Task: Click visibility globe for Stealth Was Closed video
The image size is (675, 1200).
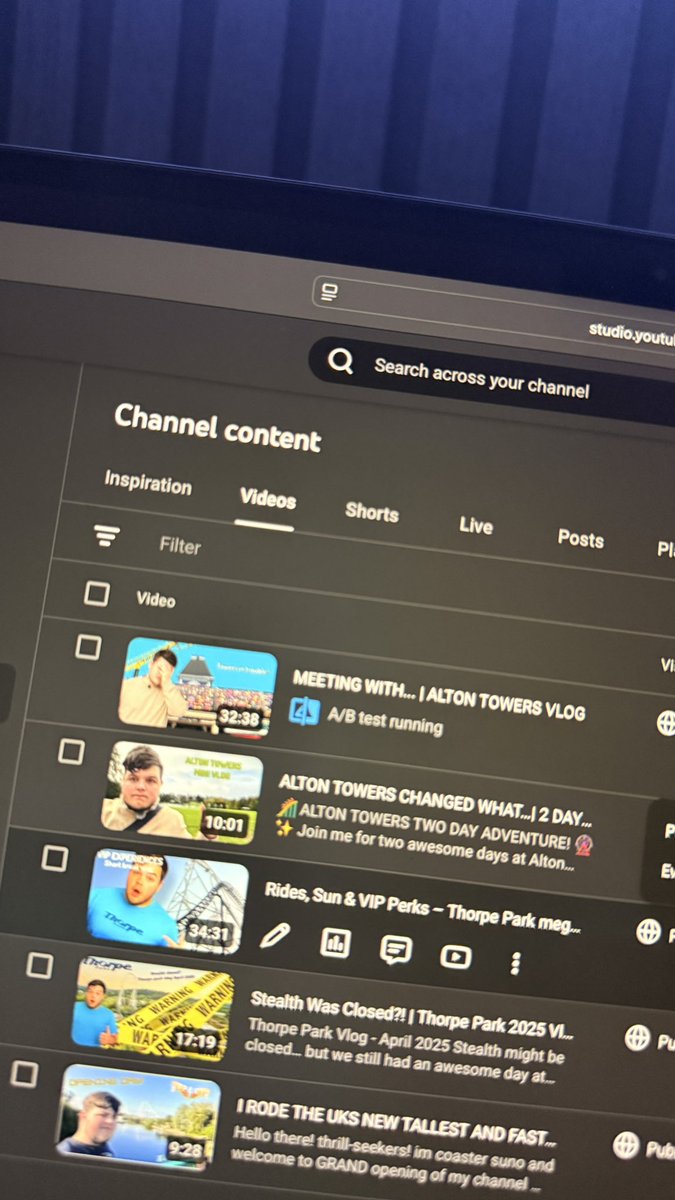Action: pos(637,1038)
